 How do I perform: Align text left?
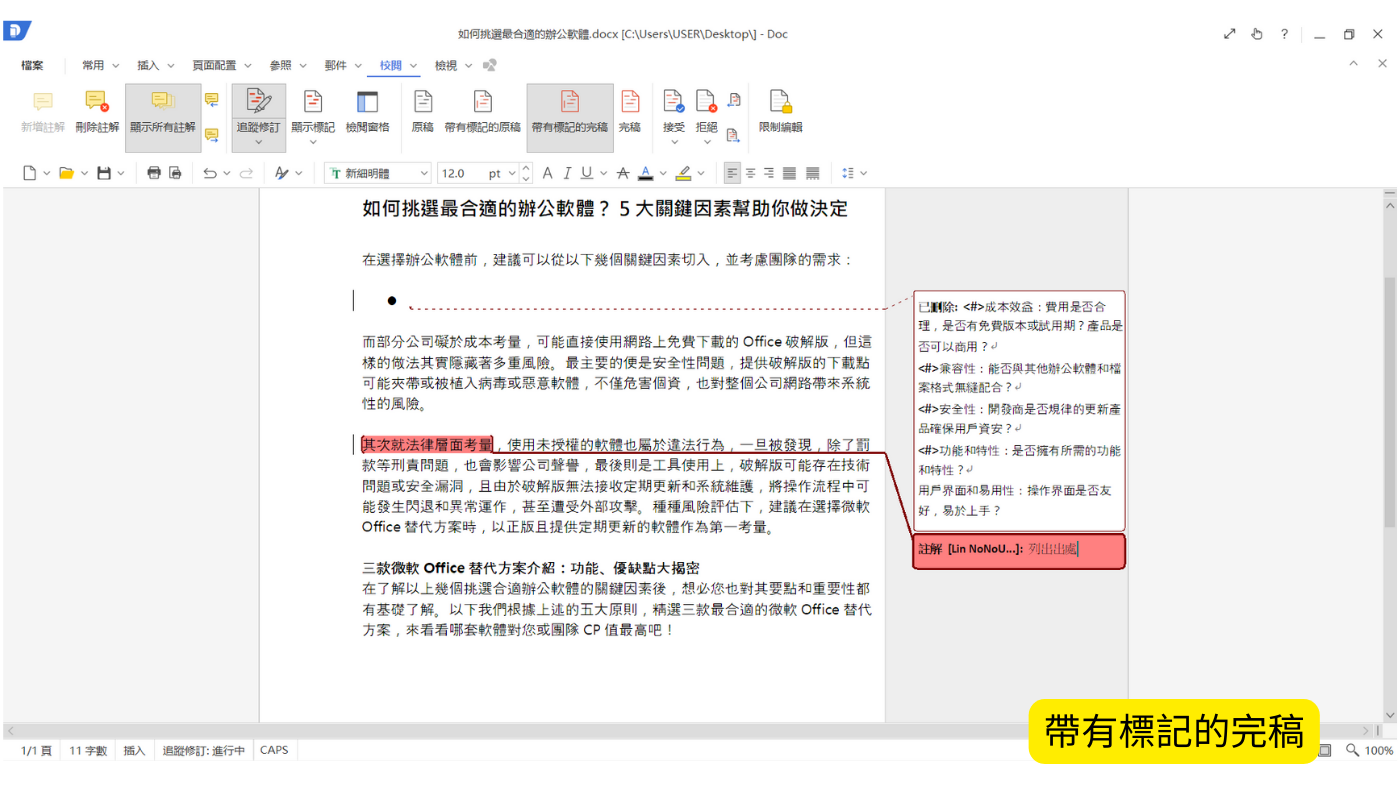(x=733, y=173)
